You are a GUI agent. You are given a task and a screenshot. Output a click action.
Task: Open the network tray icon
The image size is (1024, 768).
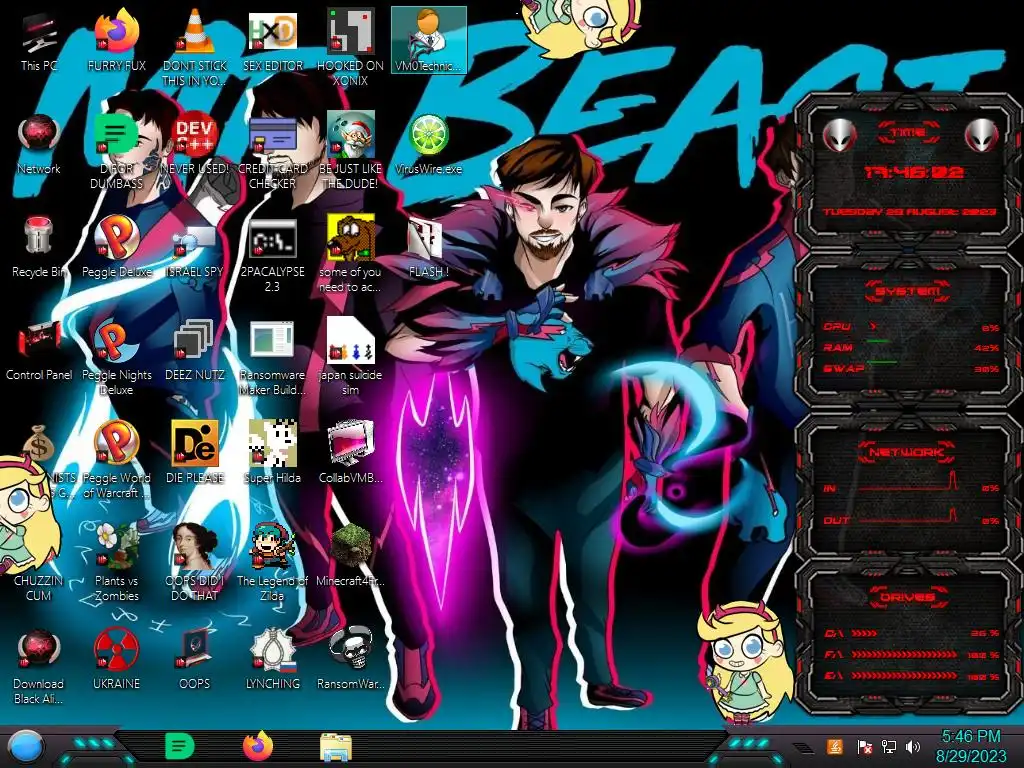[x=889, y=746]
